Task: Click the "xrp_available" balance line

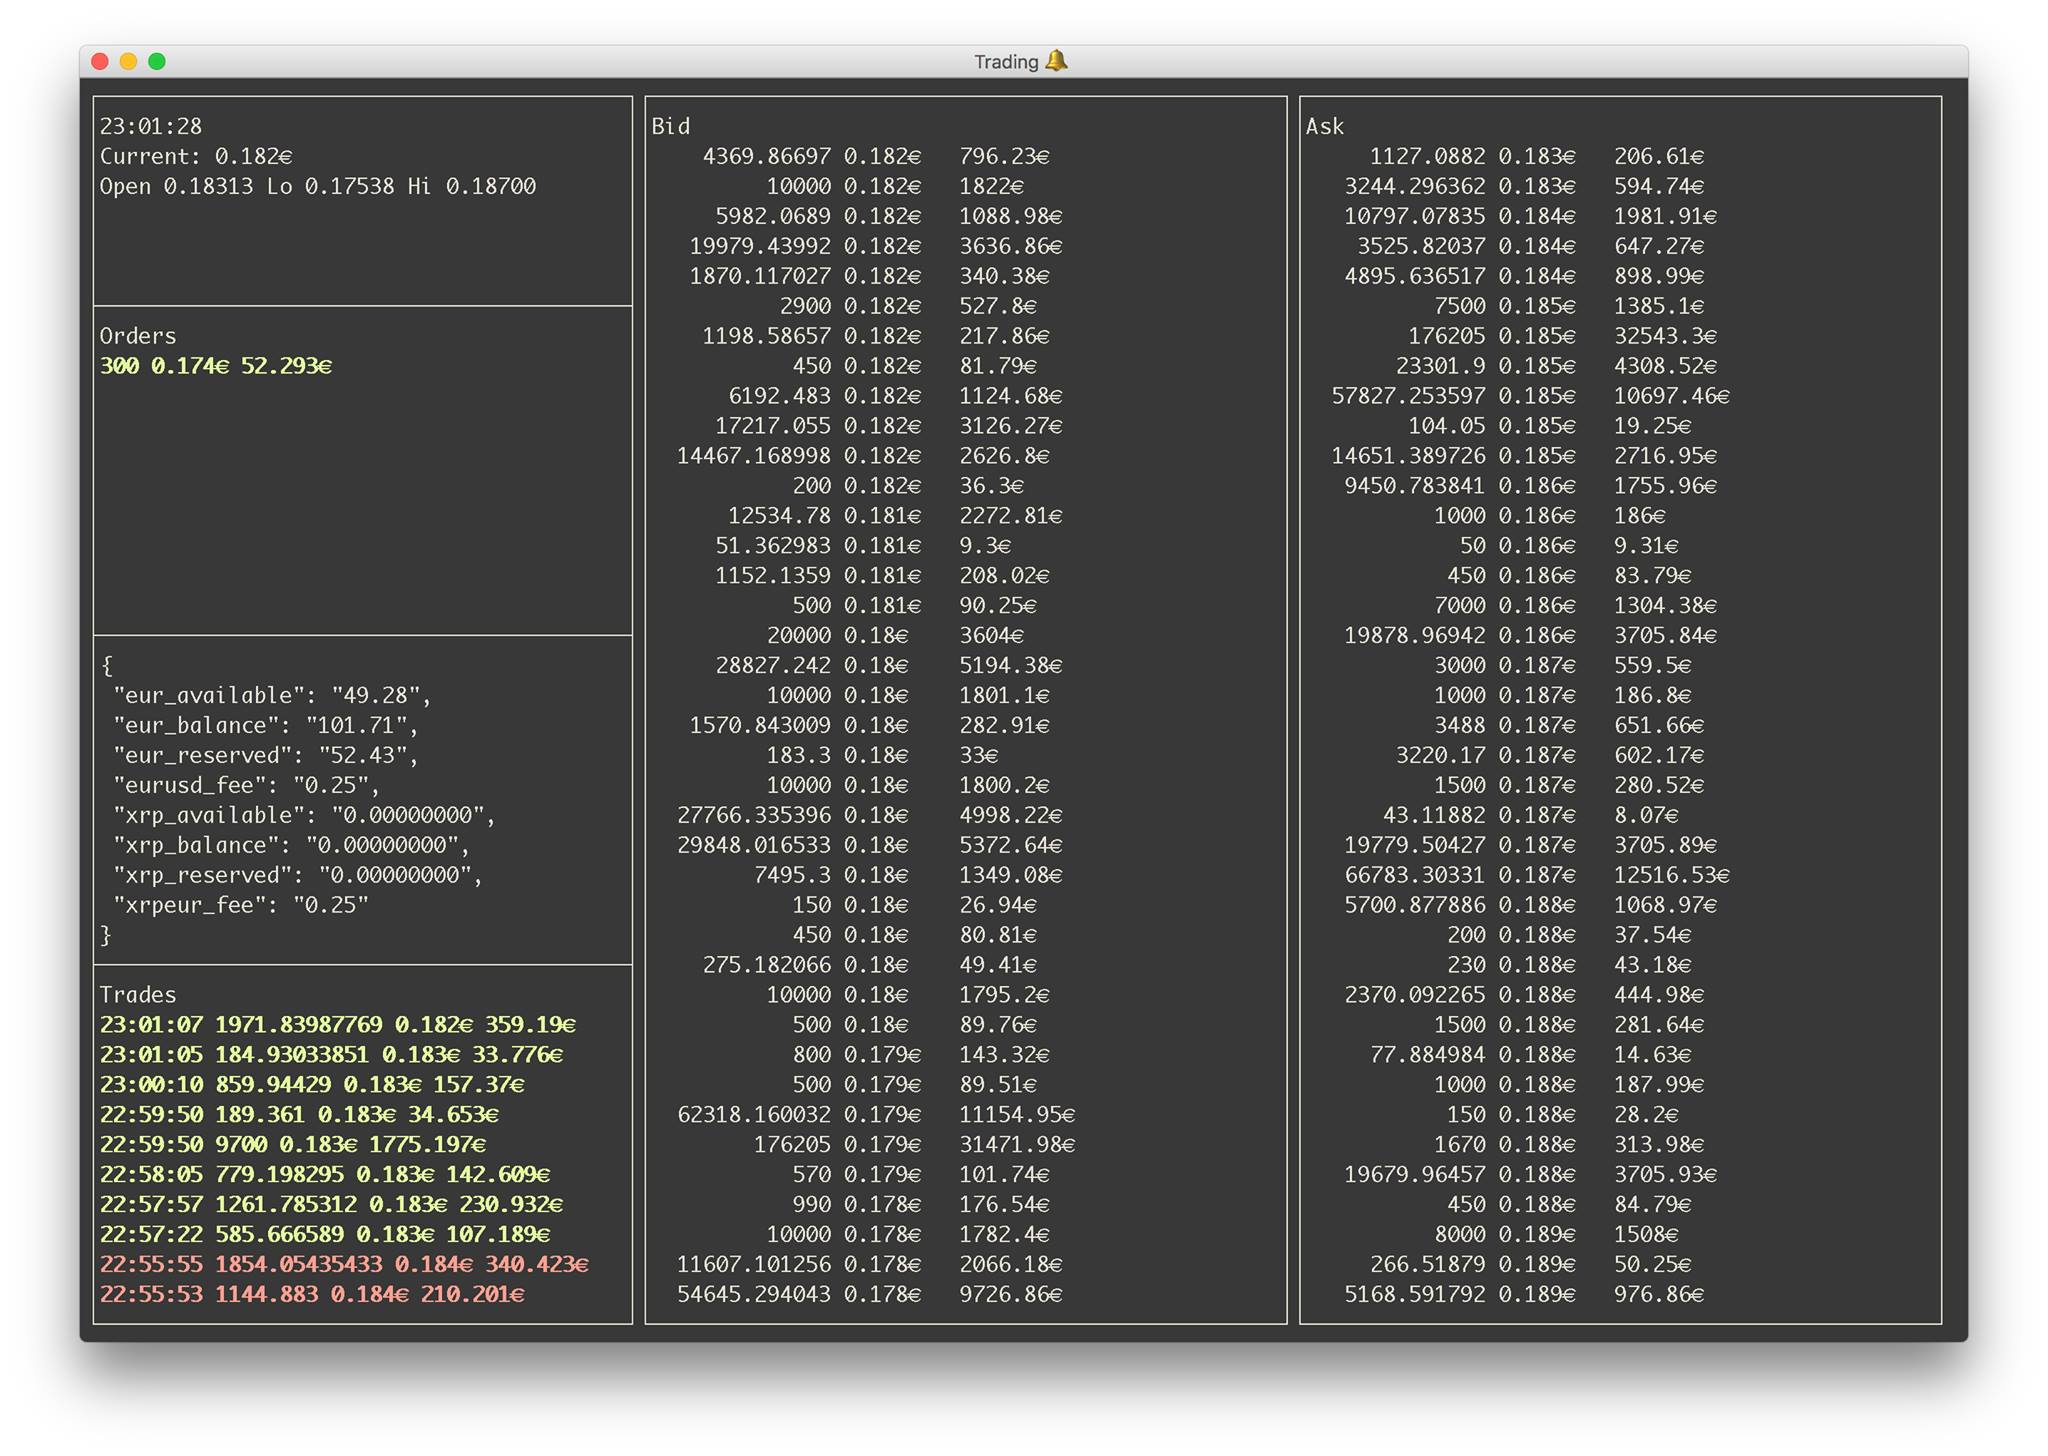Action: [x=304, y=815]
